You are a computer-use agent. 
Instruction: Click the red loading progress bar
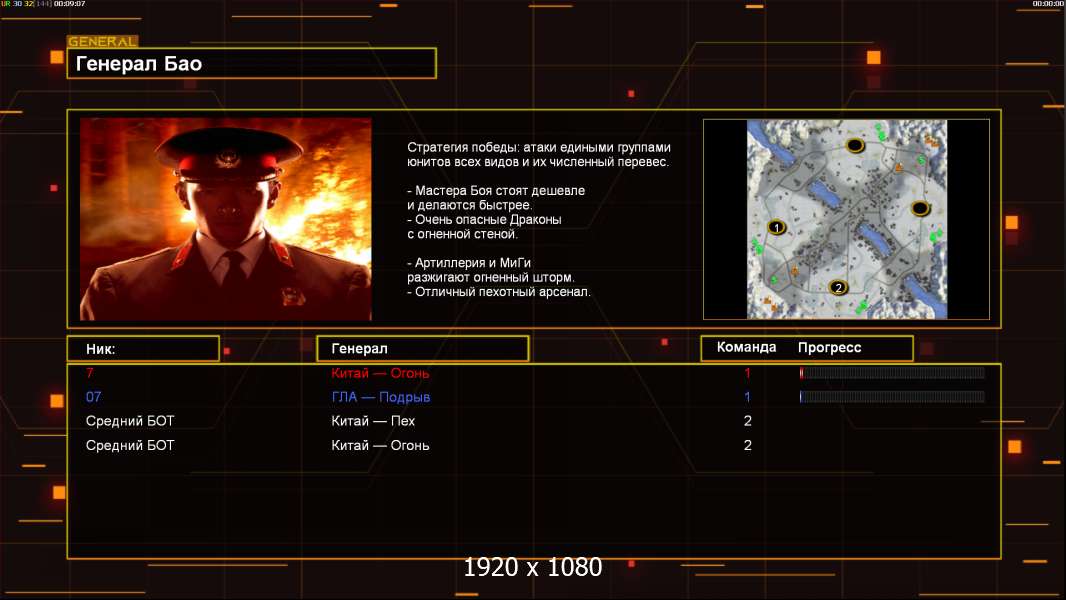point(892,372)
